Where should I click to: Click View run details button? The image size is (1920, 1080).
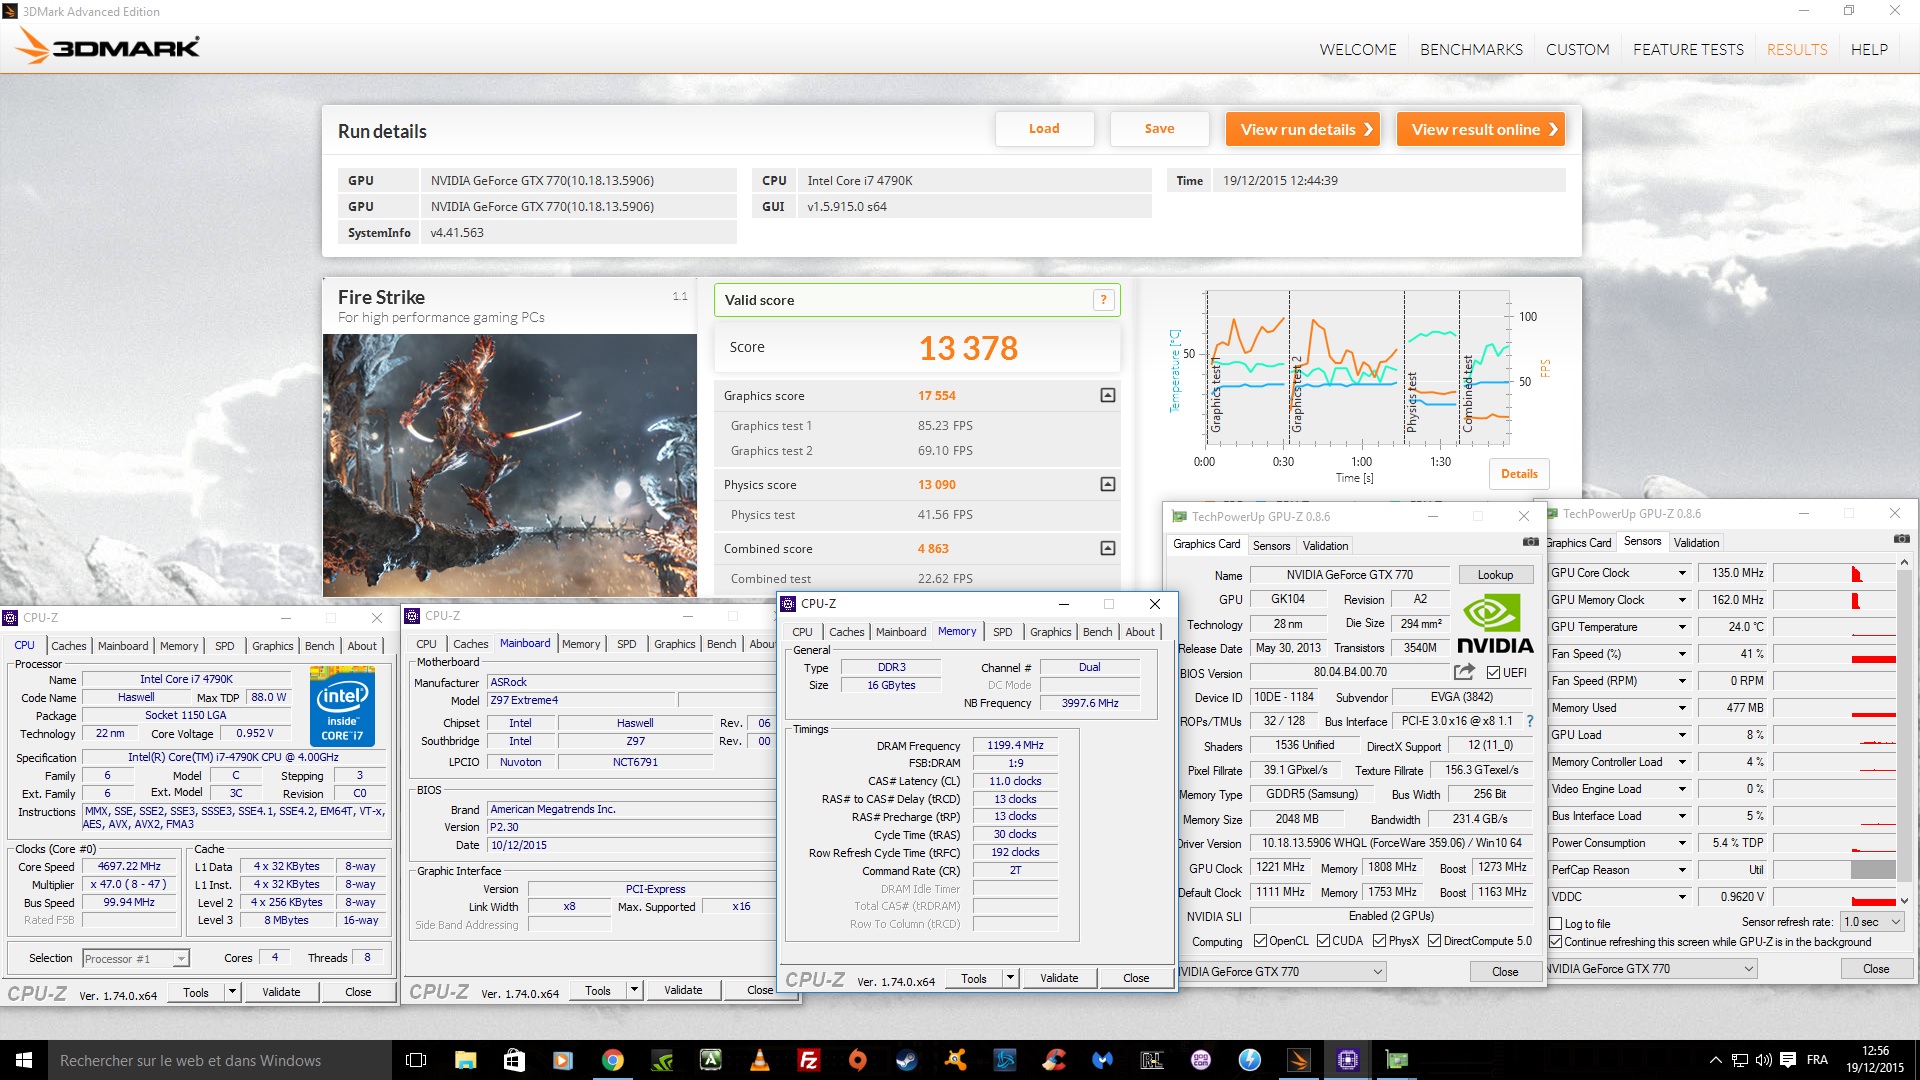click(x=1302, y=129)
